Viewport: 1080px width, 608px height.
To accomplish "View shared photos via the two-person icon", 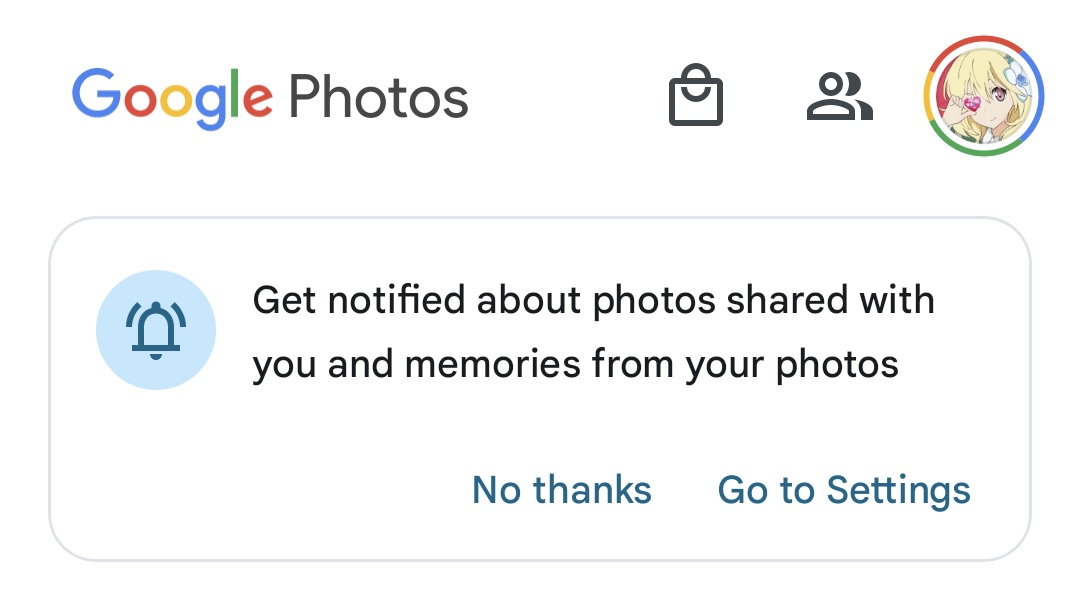I will point(840,96).
